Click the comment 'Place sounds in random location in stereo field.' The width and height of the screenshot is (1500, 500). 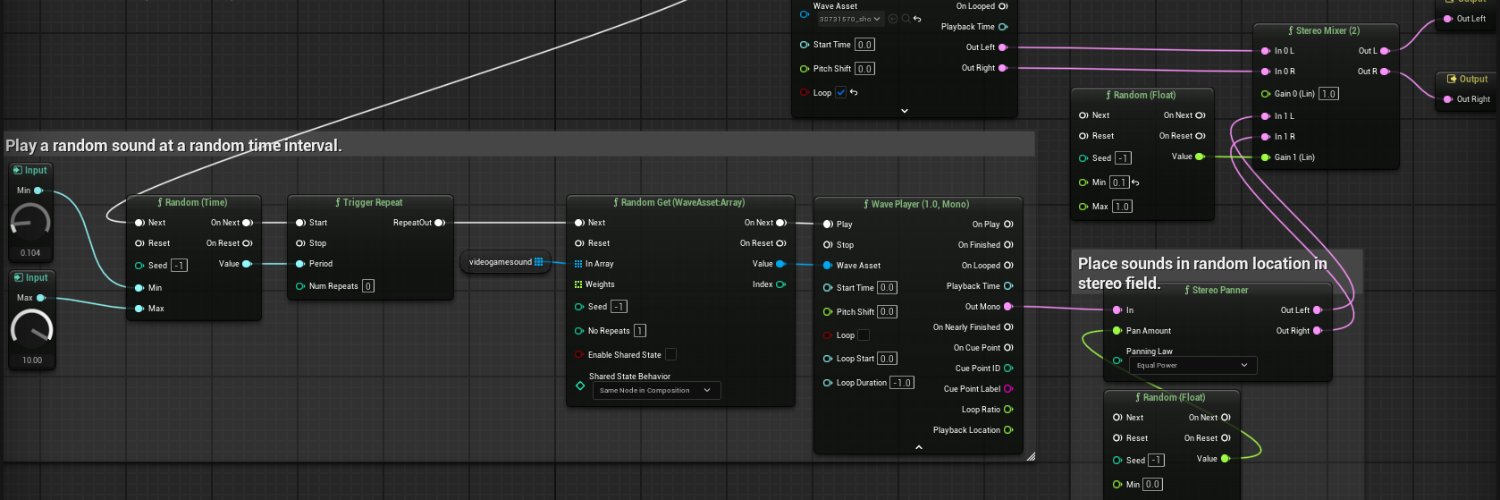point(1202,273)
